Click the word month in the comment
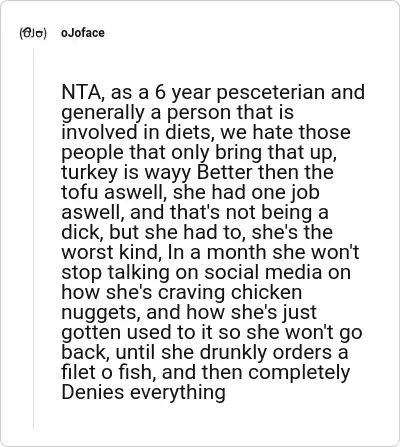Image resolution: width=400 pixels, height=447 pixels. click(237, 252)
